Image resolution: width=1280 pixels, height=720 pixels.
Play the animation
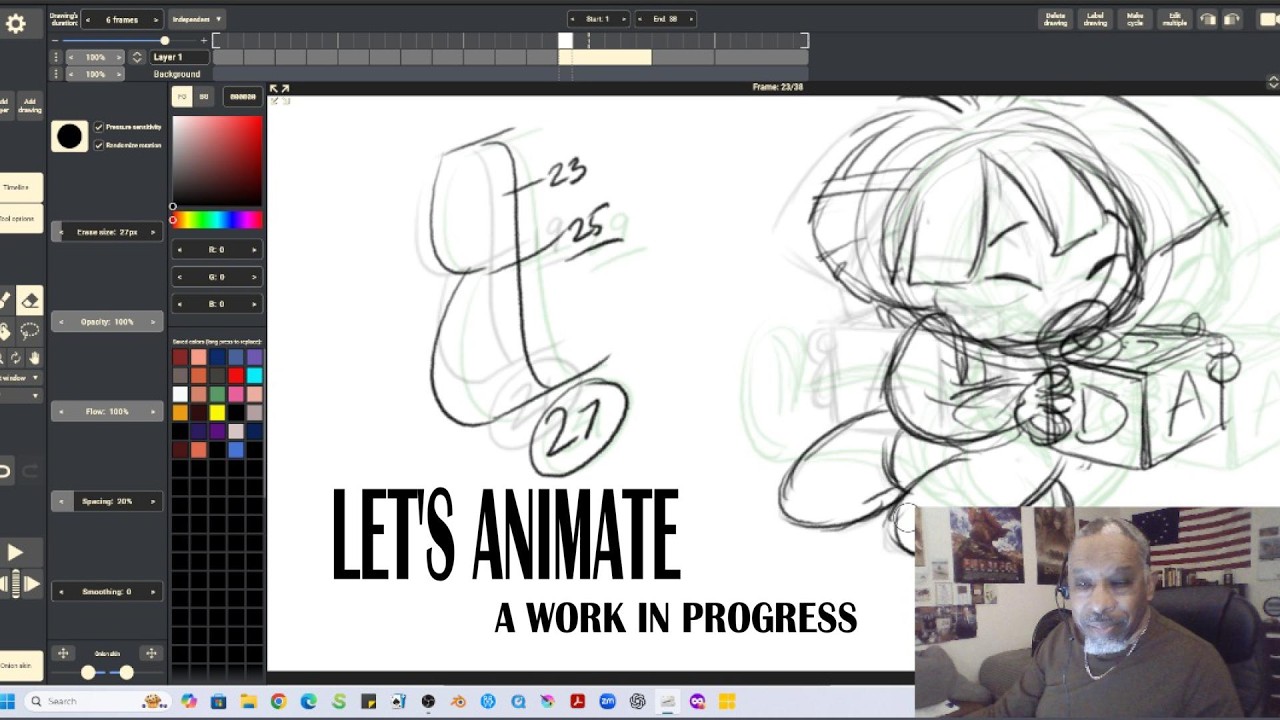point(15,552)
